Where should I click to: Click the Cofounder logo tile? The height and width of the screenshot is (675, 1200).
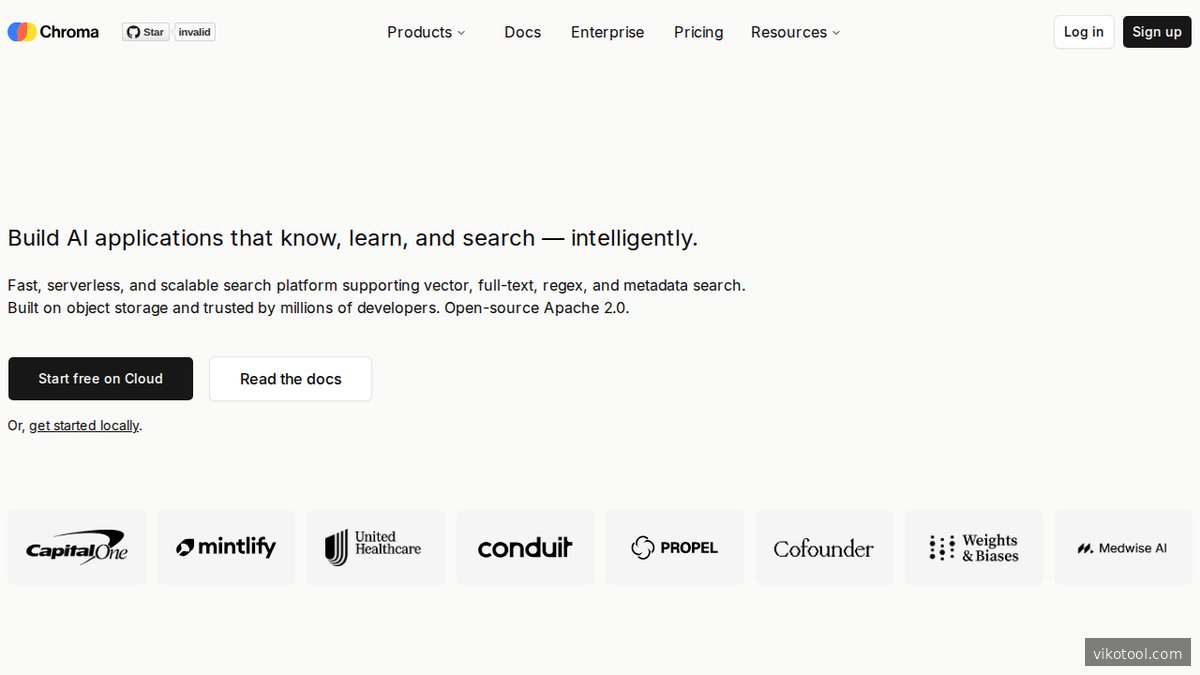click(824, 548)
